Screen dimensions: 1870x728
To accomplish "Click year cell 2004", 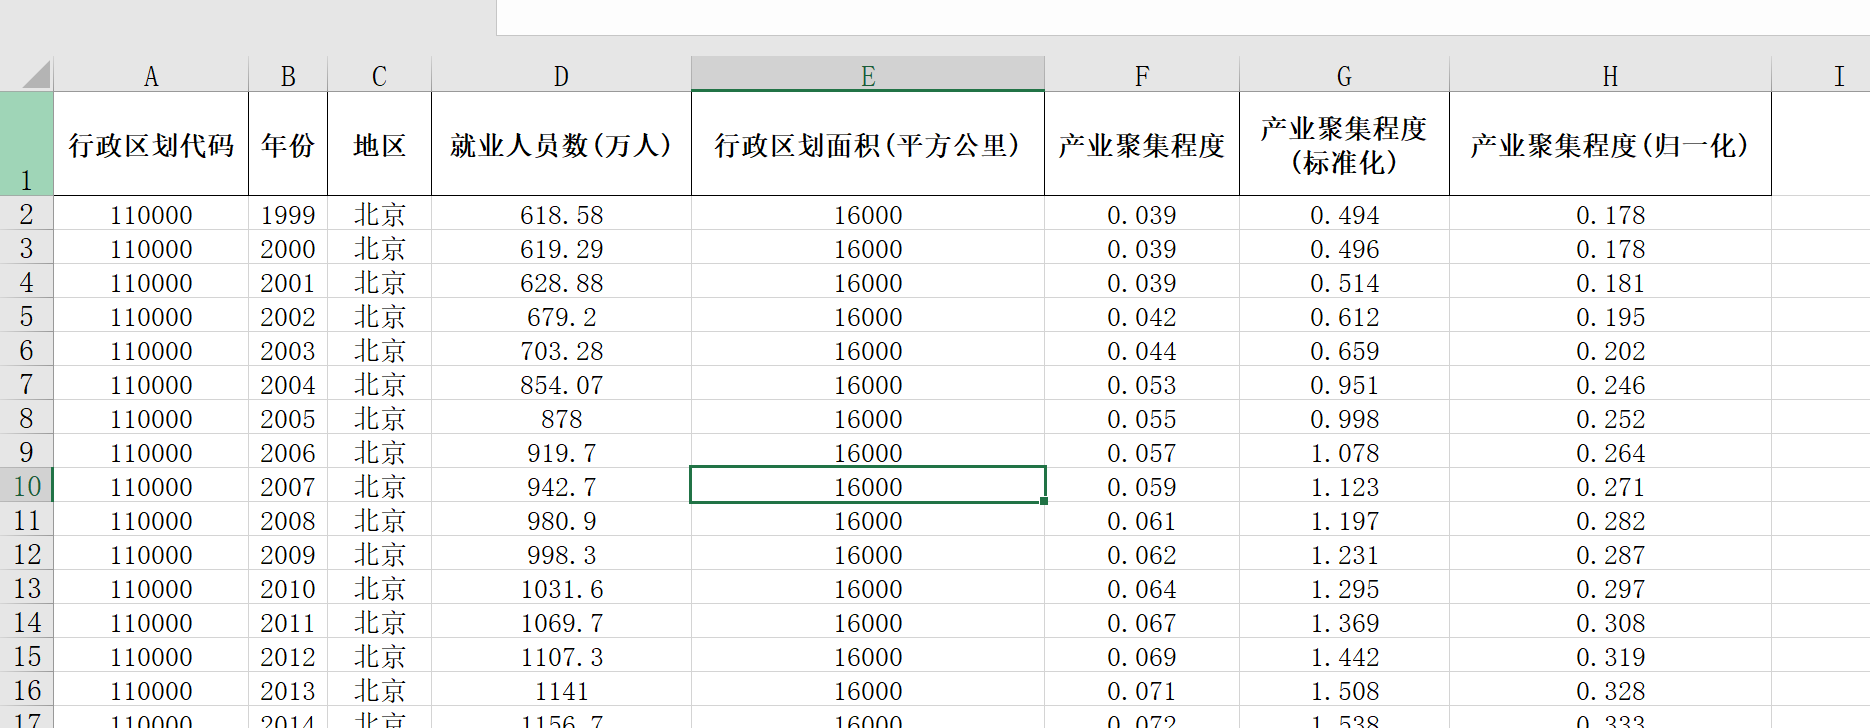I will coord(288,384).
